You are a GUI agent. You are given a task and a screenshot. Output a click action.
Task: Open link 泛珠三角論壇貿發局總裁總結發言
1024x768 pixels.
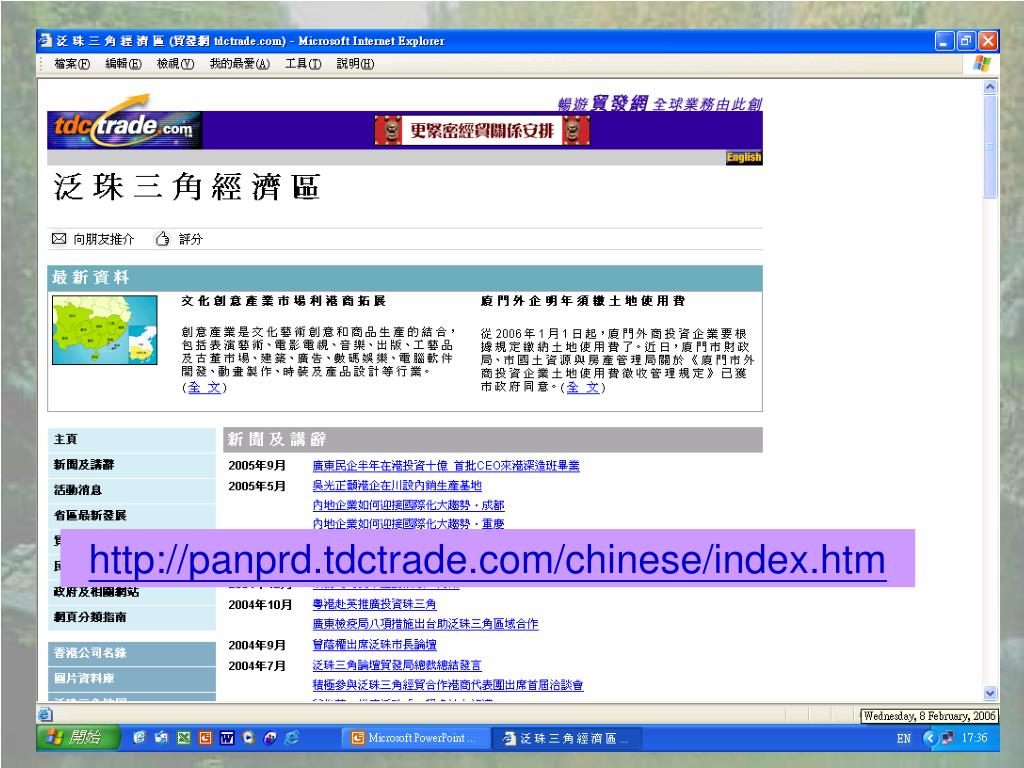point(397,665)
